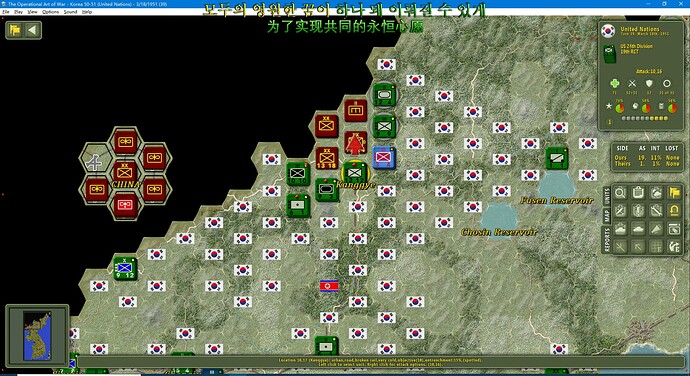Click the tank silhouette icon in panel

(x=638, y=229)
